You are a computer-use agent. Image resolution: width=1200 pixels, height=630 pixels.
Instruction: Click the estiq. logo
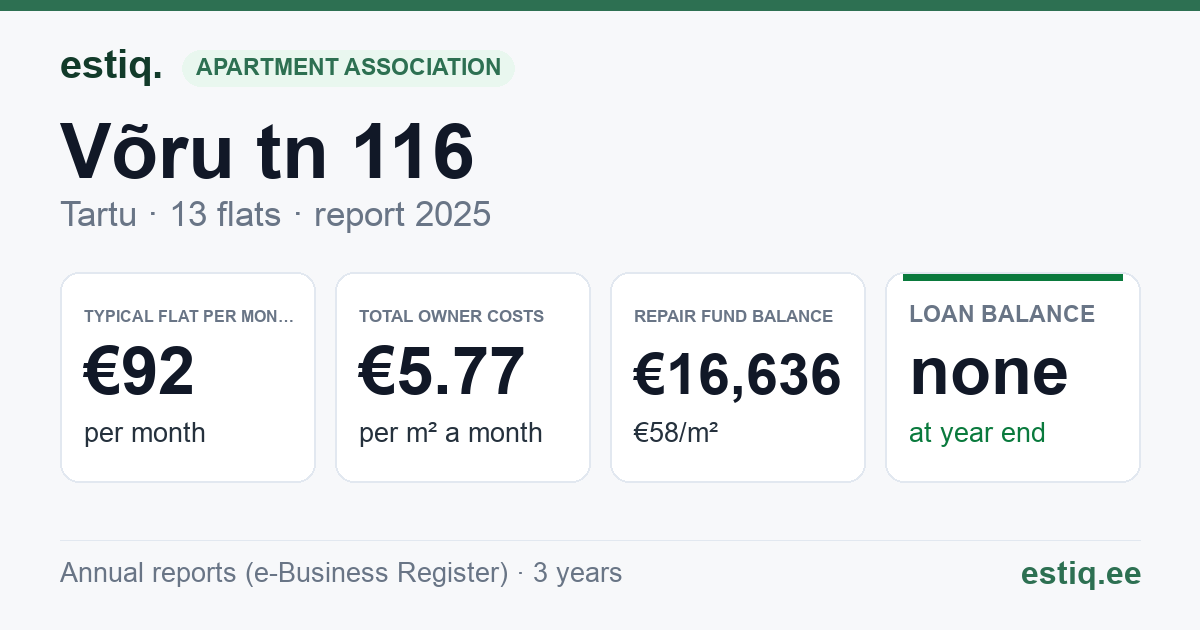[111, 66]
